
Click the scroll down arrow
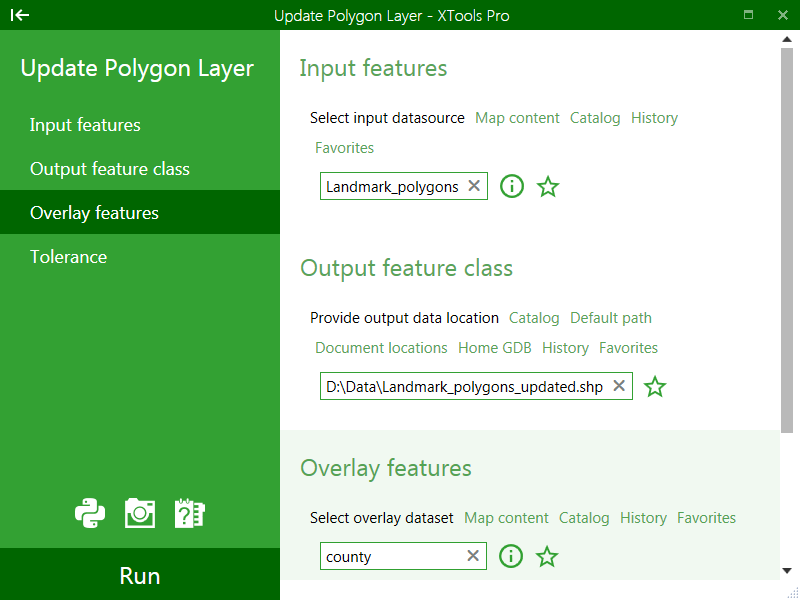point(787,571)
